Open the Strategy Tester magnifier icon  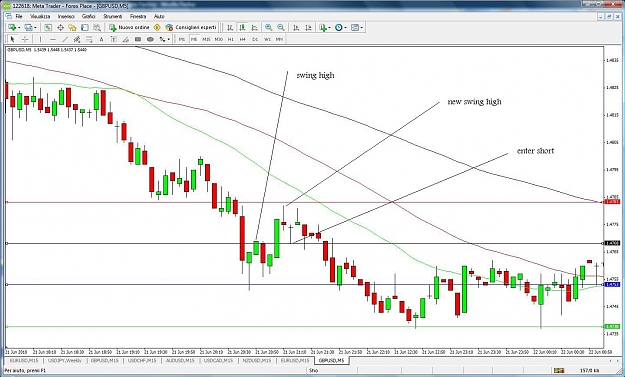point(97,27)
